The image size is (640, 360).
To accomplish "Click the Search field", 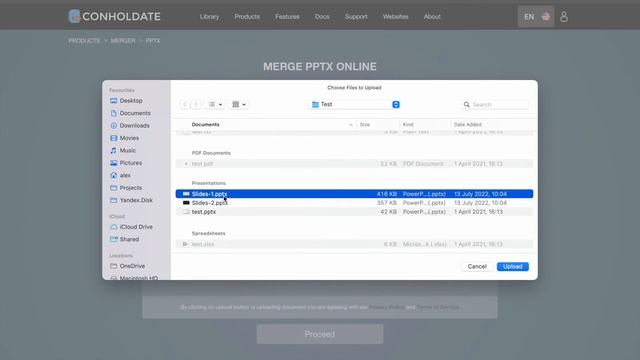I will click(495, 104).
